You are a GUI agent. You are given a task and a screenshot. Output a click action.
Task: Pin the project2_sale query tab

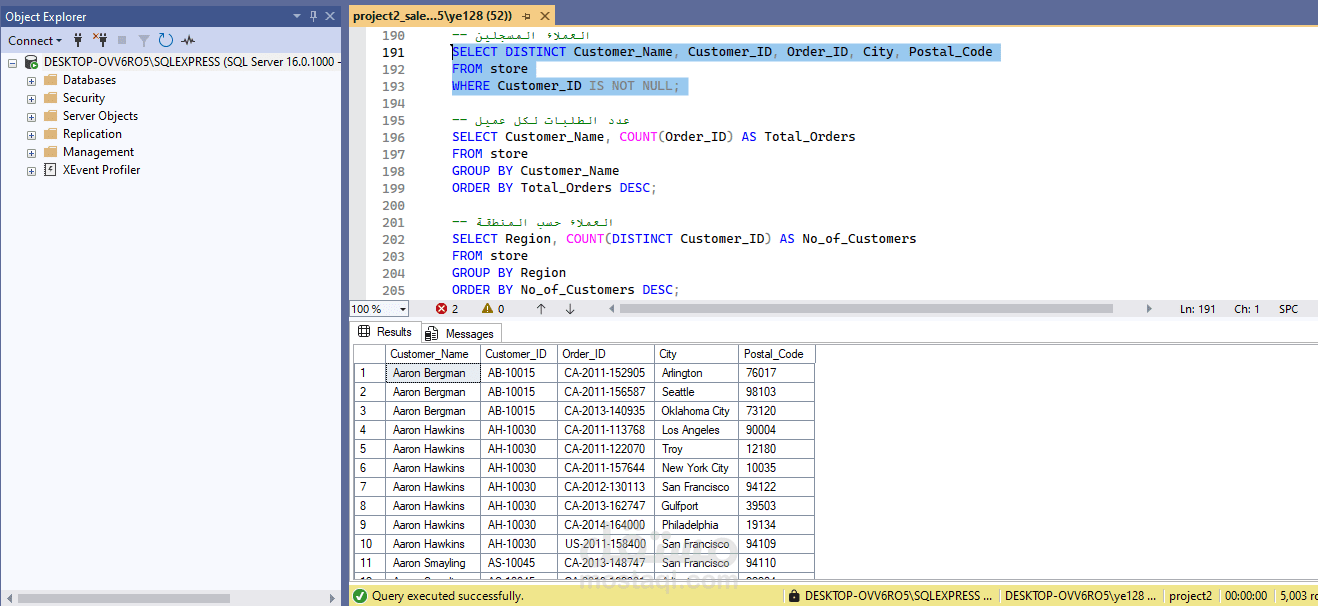point(527,16)
